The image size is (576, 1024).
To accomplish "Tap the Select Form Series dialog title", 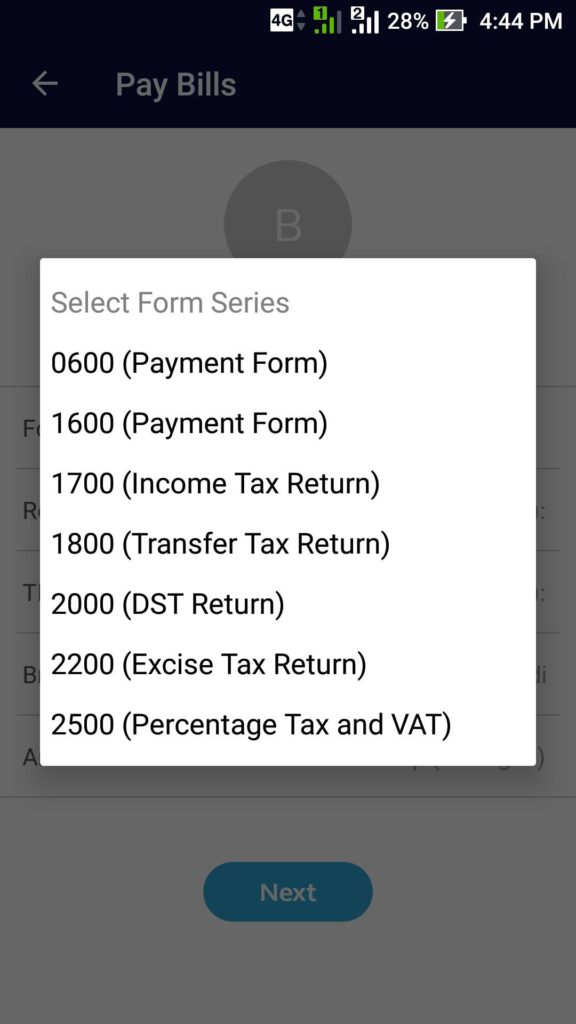I will tap(170, 303).
